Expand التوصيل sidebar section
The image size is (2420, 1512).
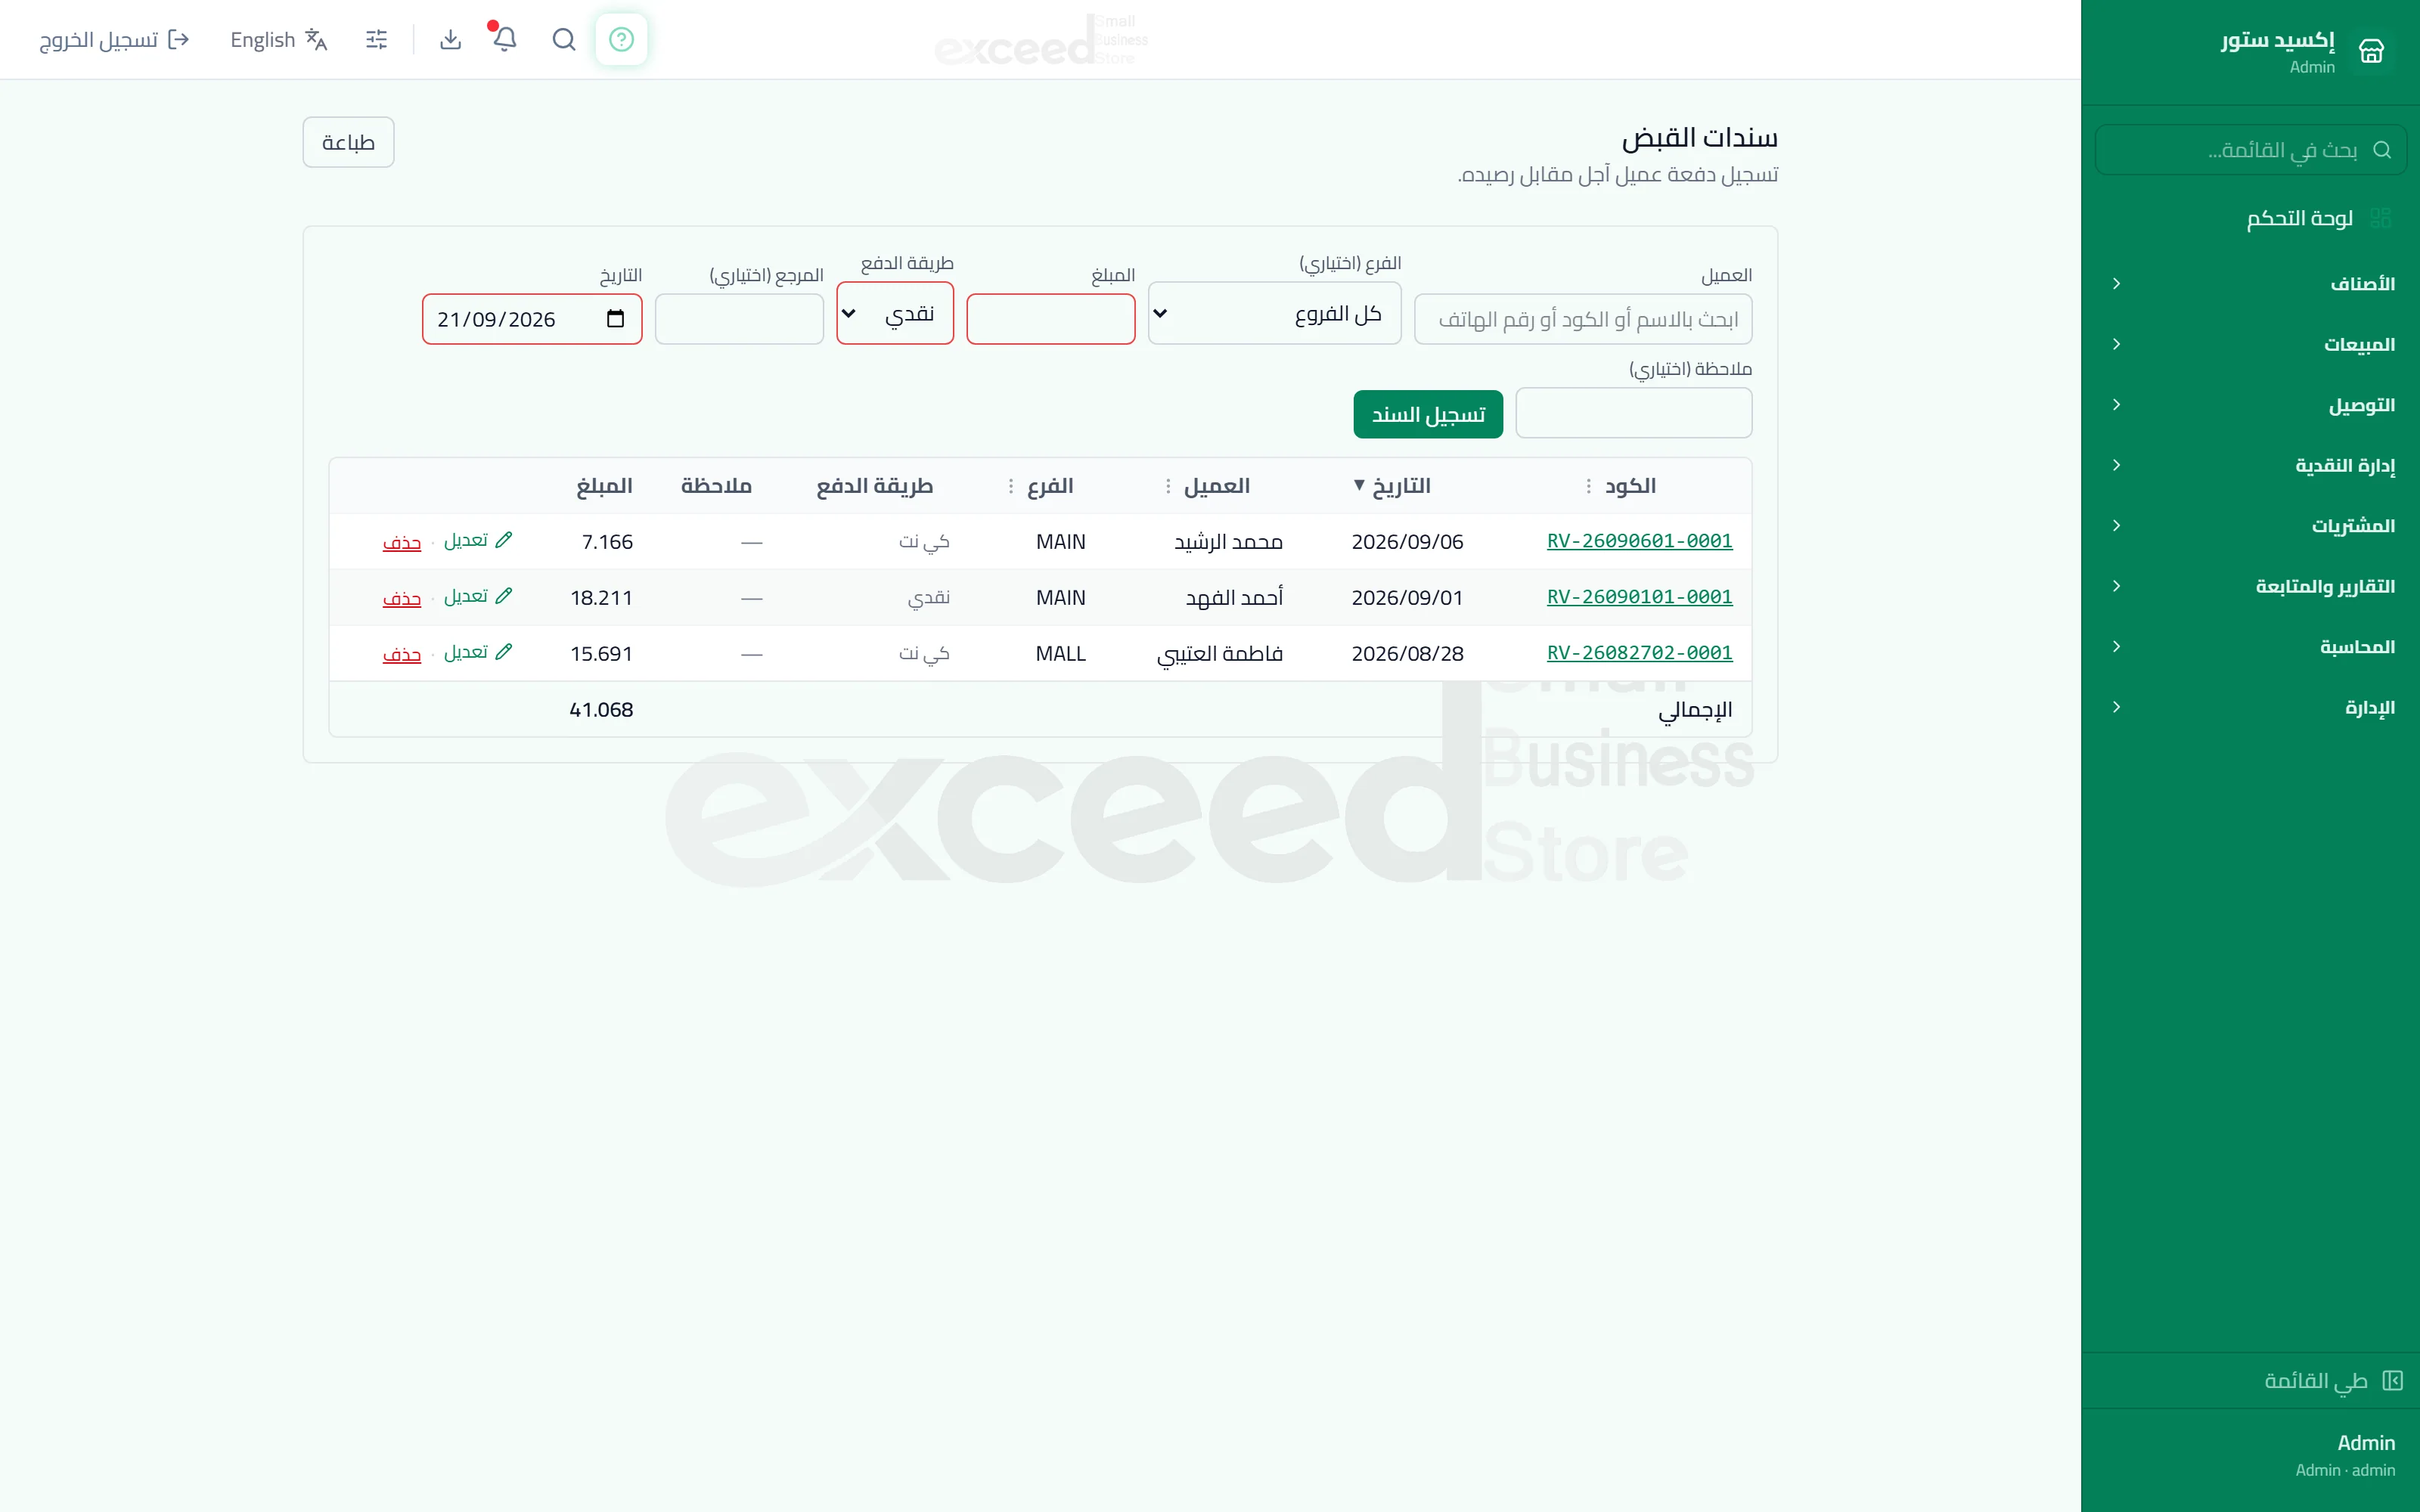2250,405
